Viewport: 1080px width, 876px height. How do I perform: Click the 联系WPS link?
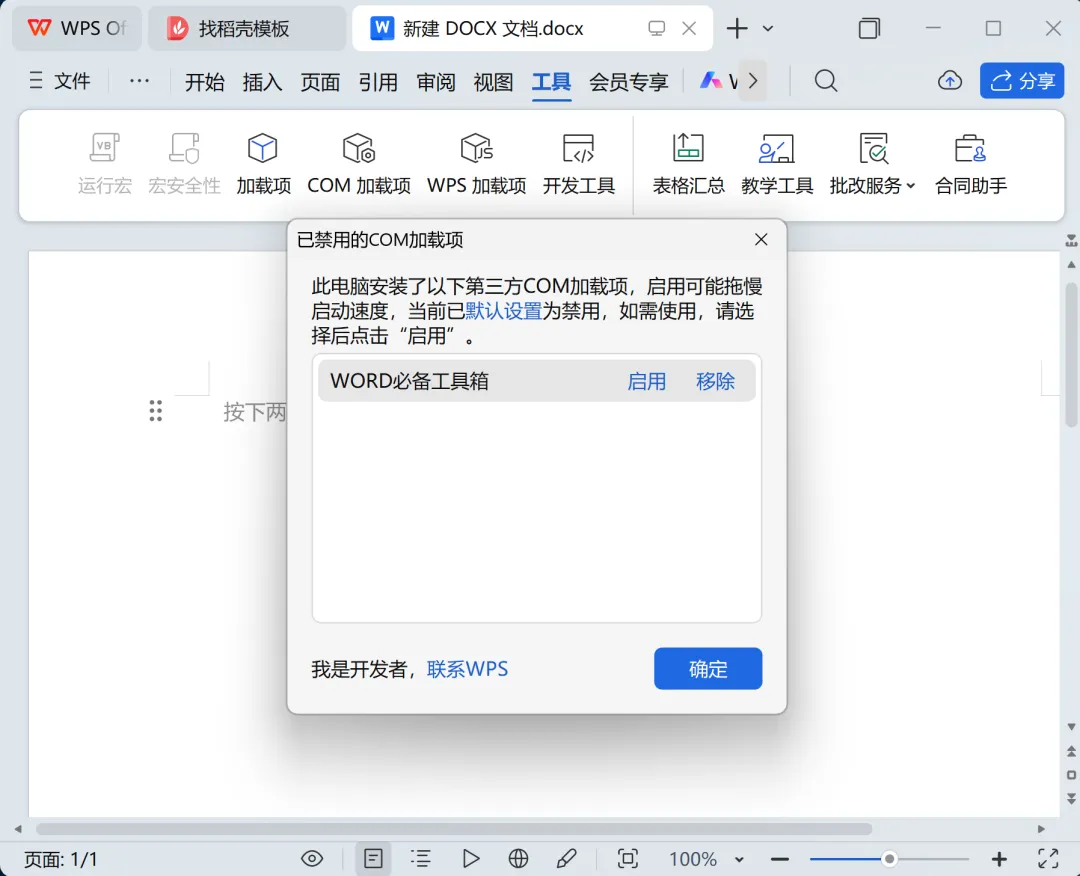(x=467, y=669)
